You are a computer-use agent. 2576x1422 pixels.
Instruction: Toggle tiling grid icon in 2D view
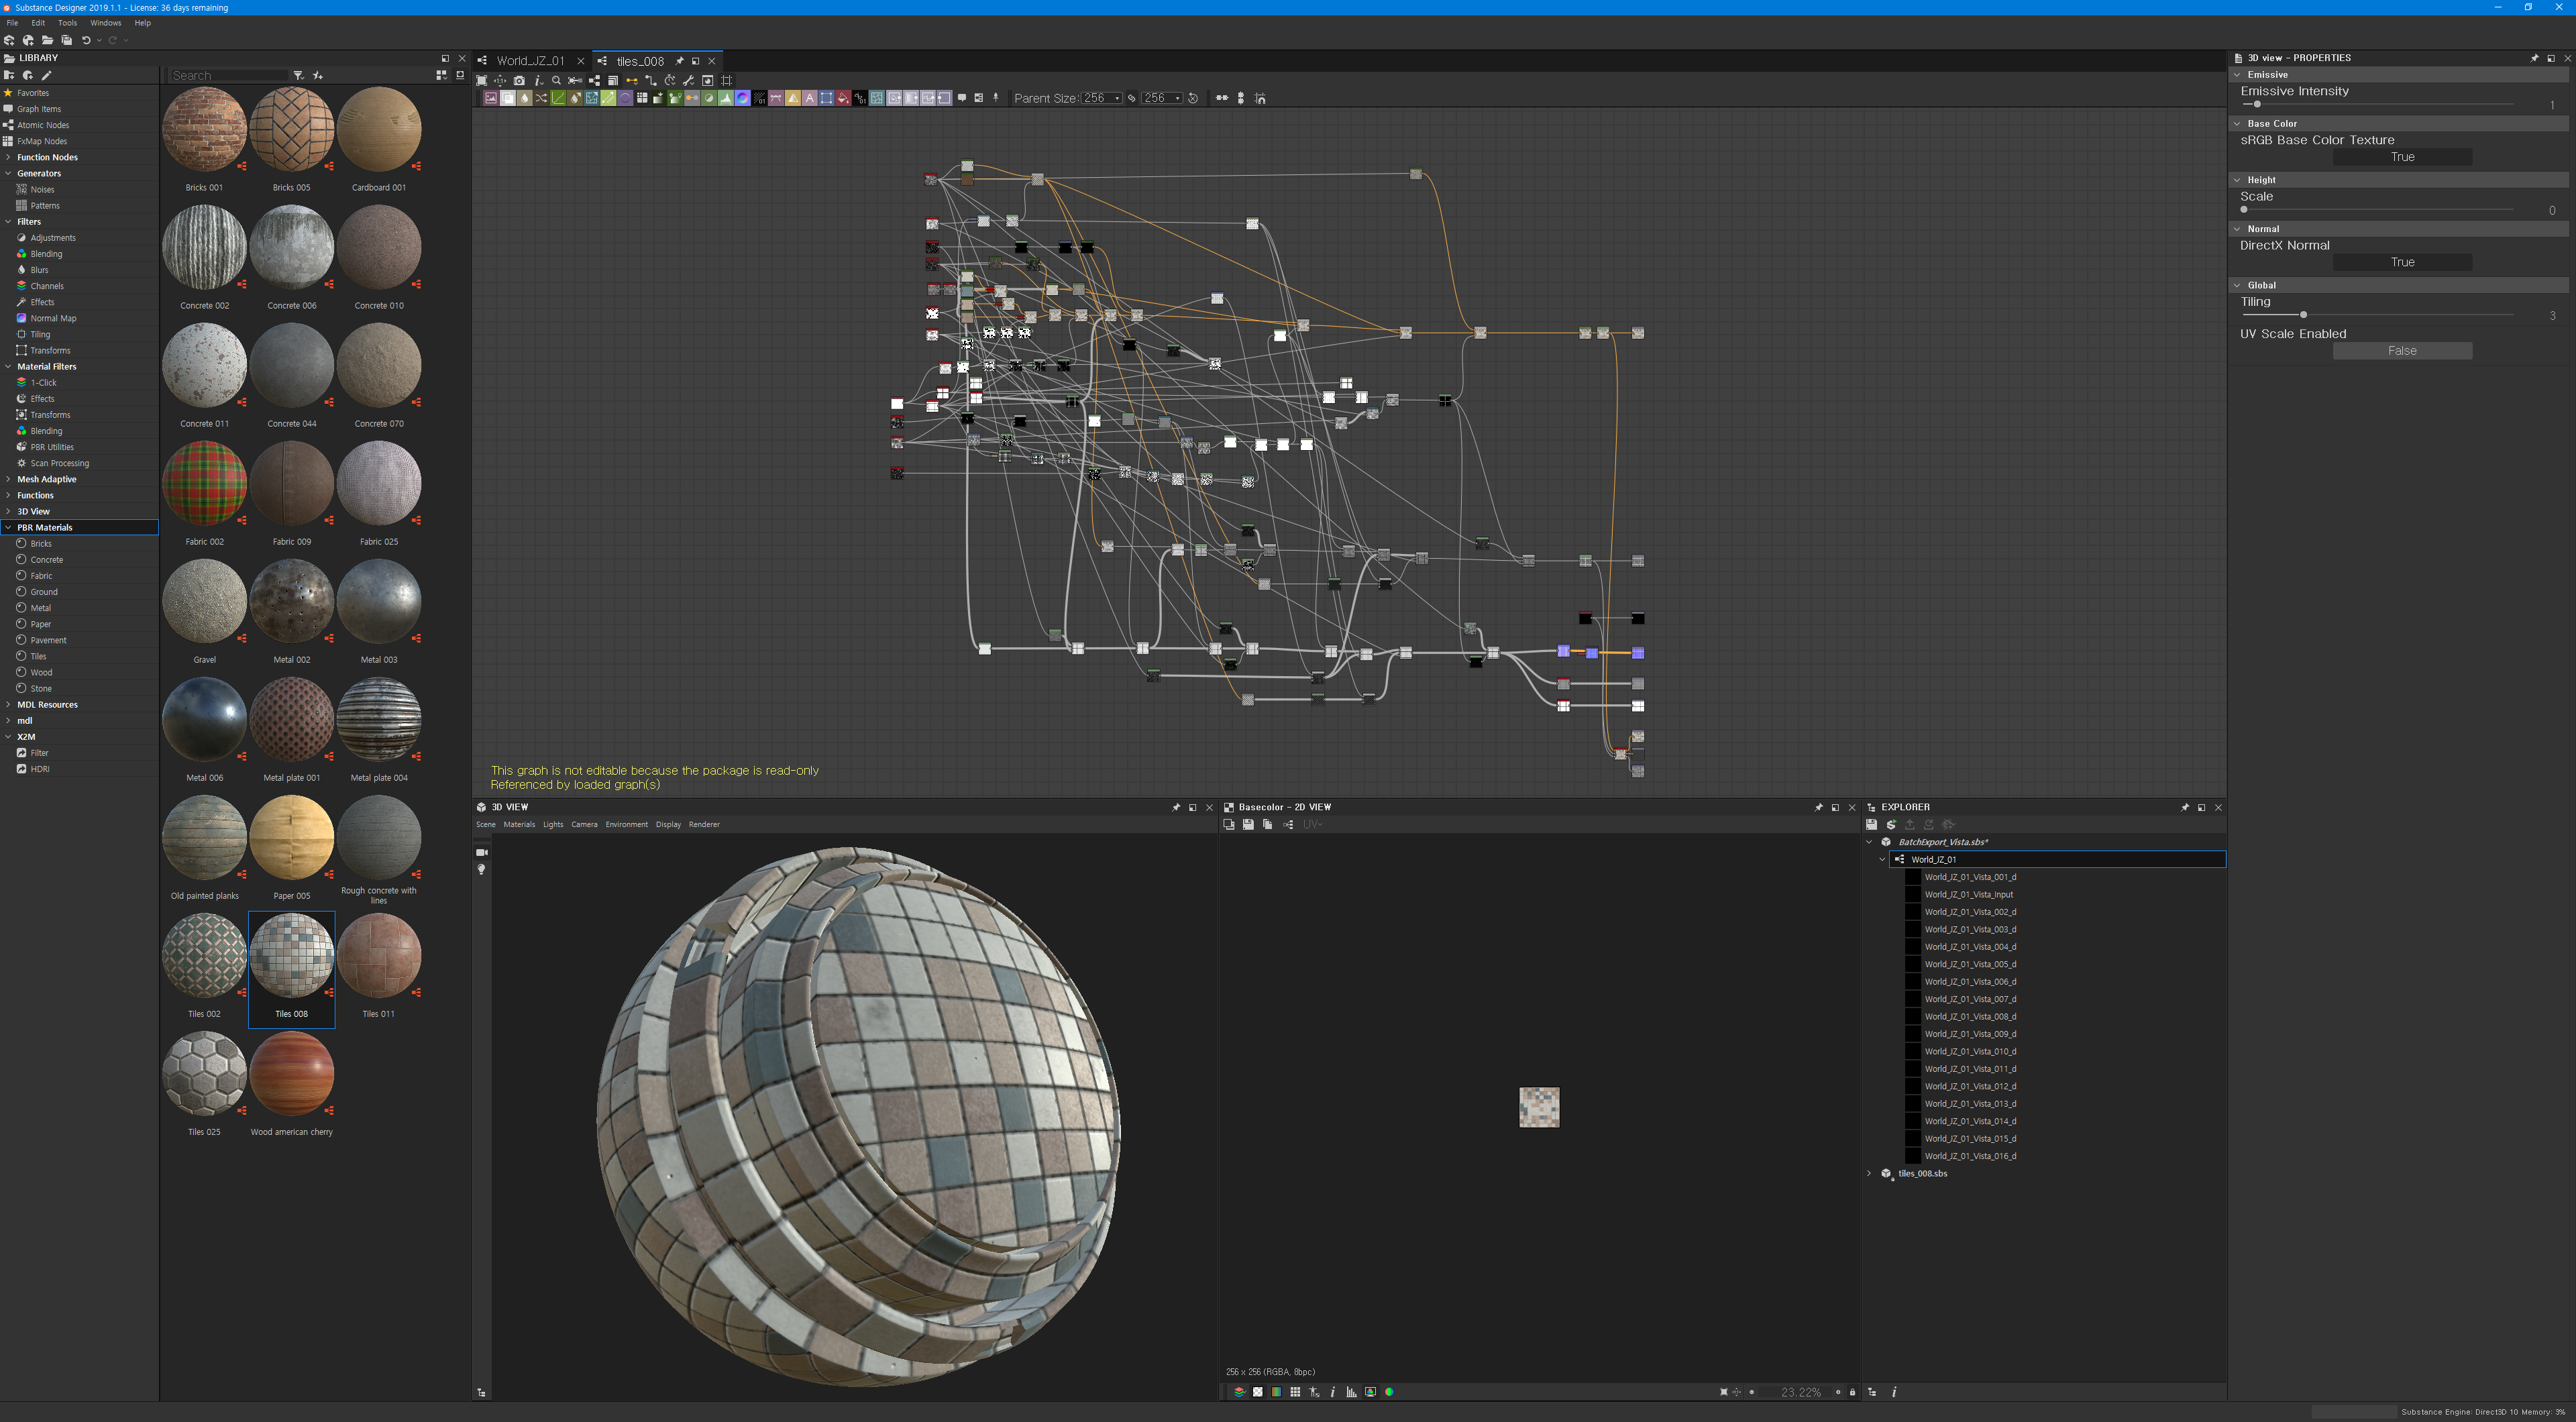[x=1295, y=1392]
